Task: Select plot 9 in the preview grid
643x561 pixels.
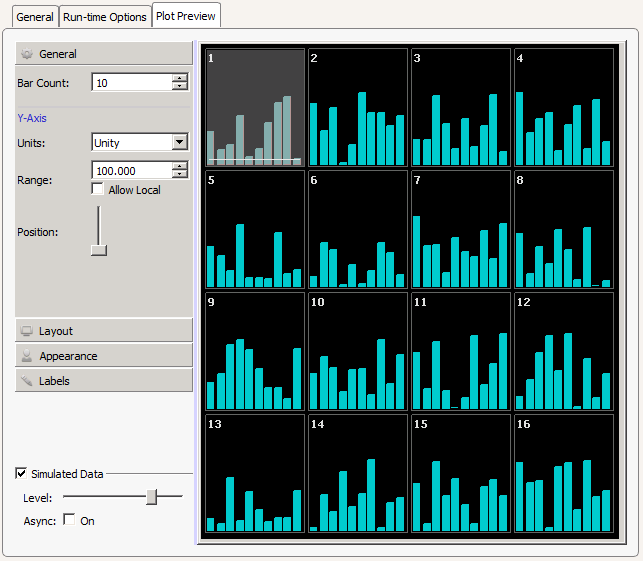Action: click(x=255, y=351)
